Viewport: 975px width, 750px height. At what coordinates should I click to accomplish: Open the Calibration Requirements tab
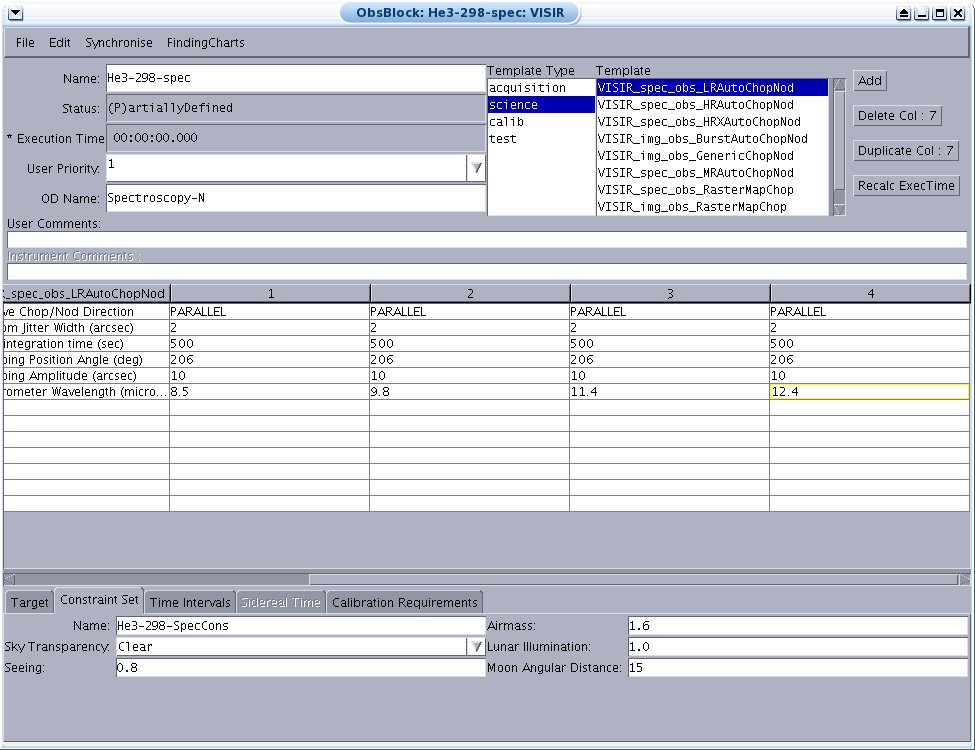(405, 602)
